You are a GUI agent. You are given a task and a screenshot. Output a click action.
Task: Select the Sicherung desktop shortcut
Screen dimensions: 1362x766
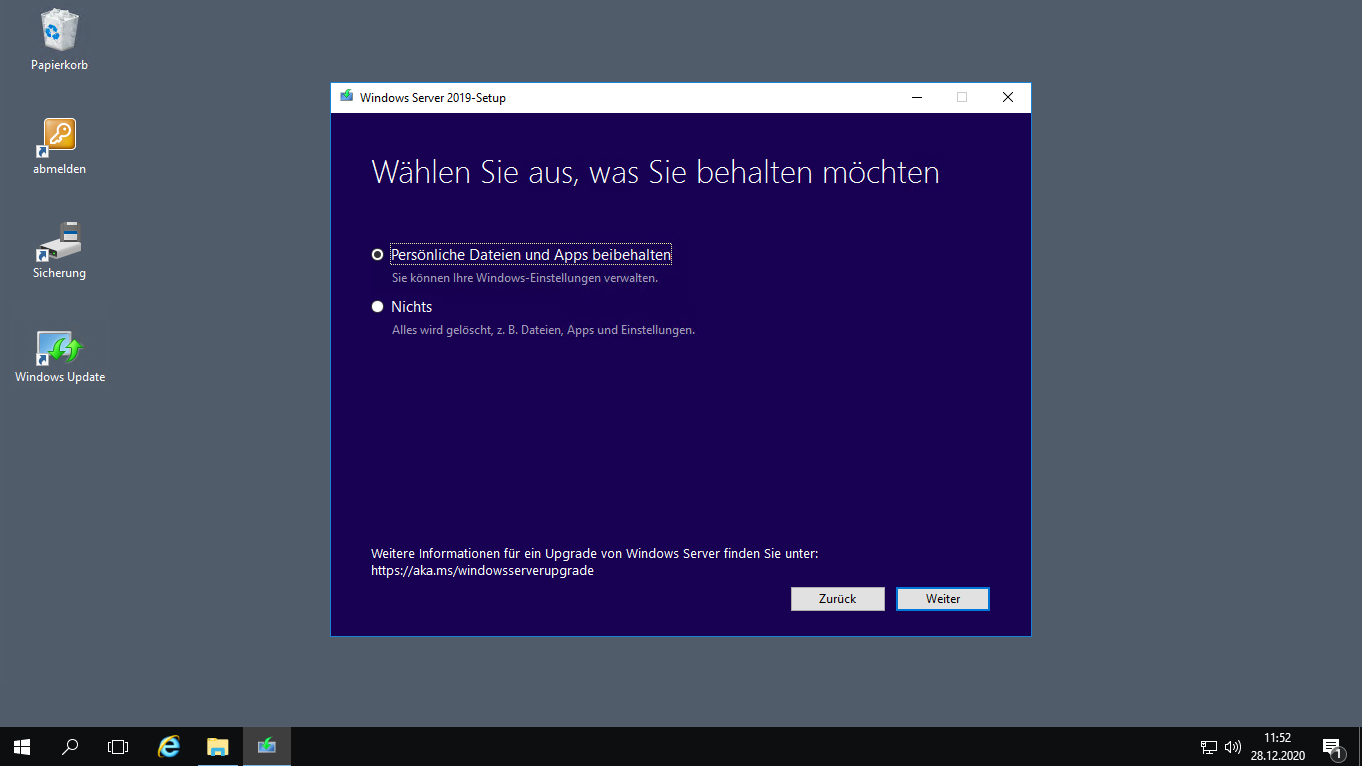pos(59,250)
